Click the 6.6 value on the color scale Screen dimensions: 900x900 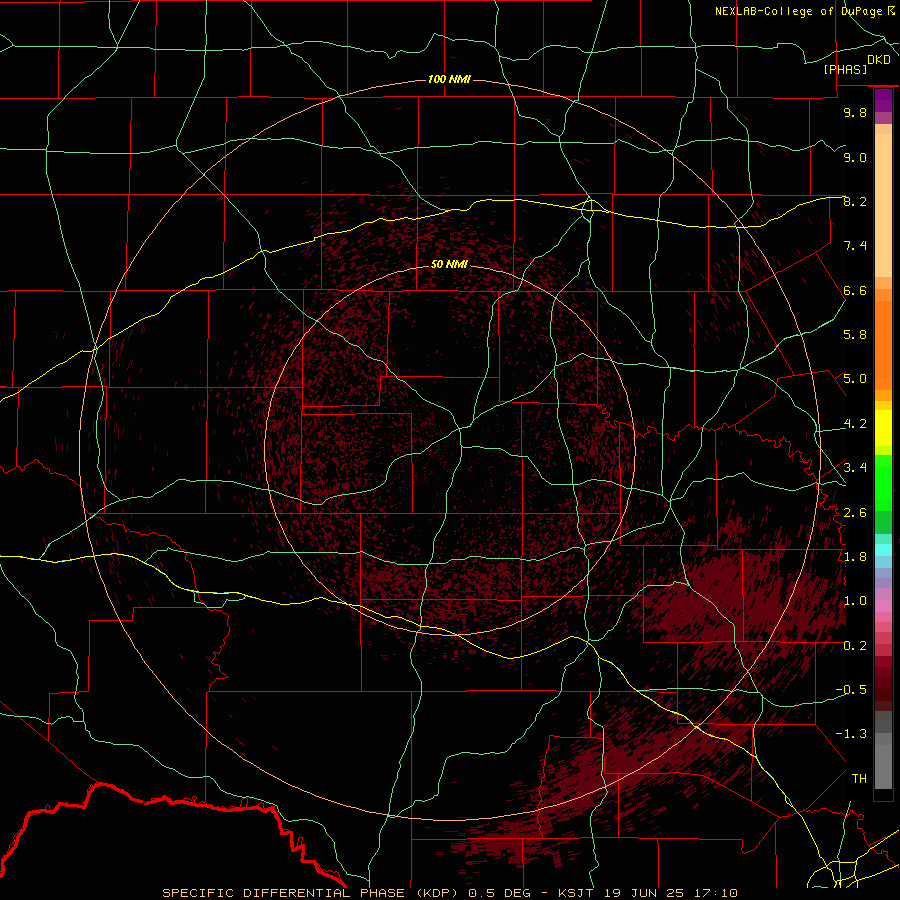pyautogui.click(x=855, y=290)
